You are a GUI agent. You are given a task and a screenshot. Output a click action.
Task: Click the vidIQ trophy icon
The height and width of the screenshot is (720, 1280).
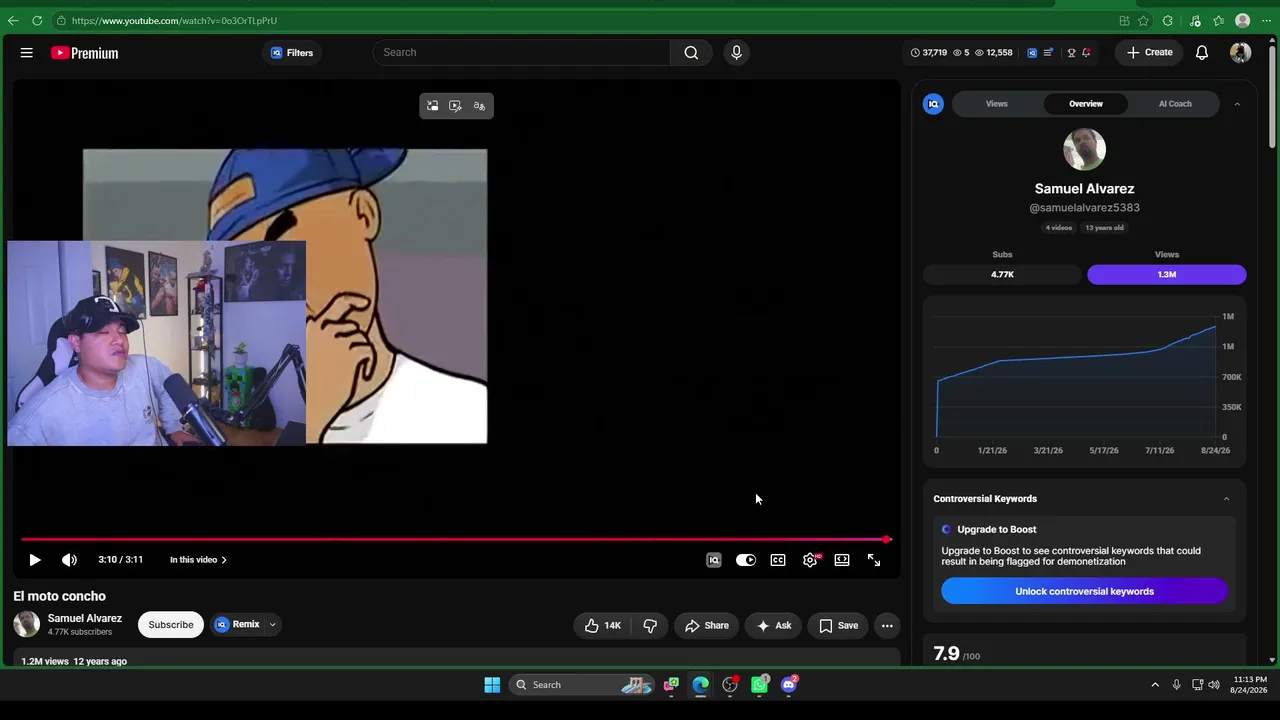(x=1071, y=53)
